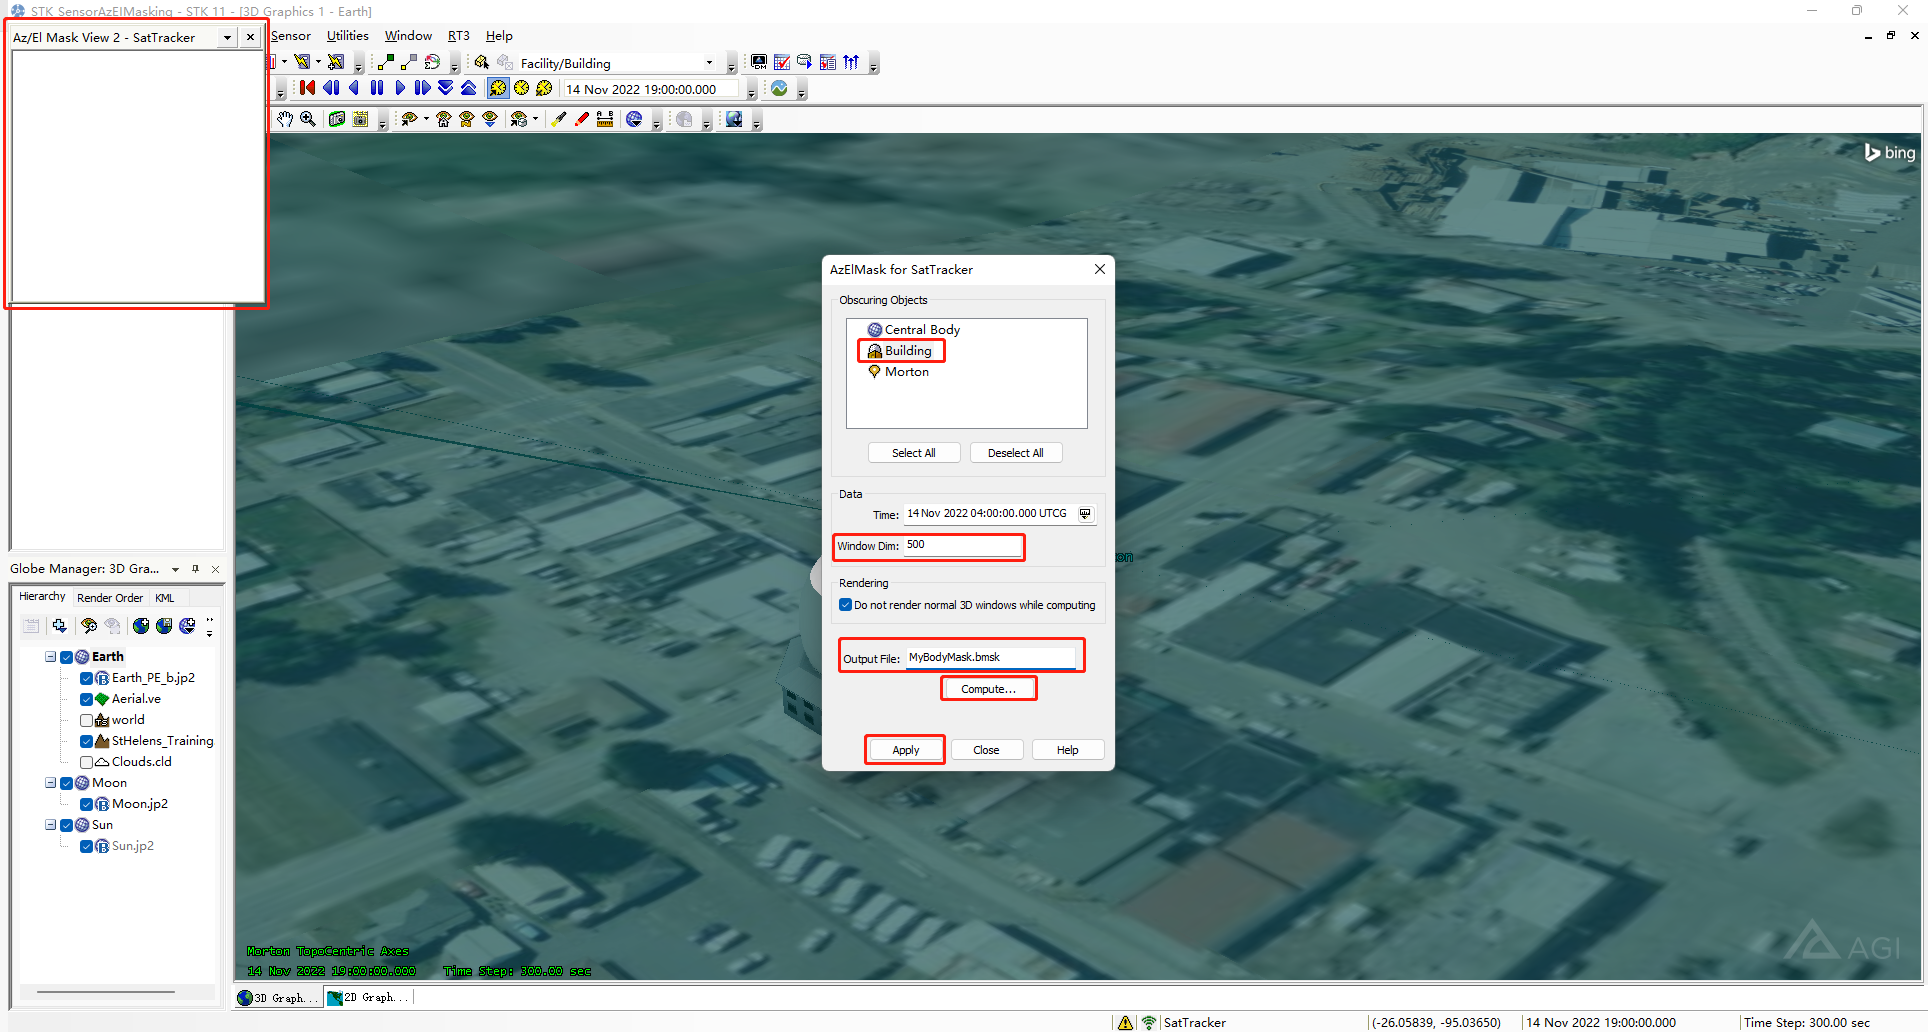Toggle visibility of StHelens_Training layer
The width and height of the screenshot is (1928, 1032).
(x=87, y=741)
